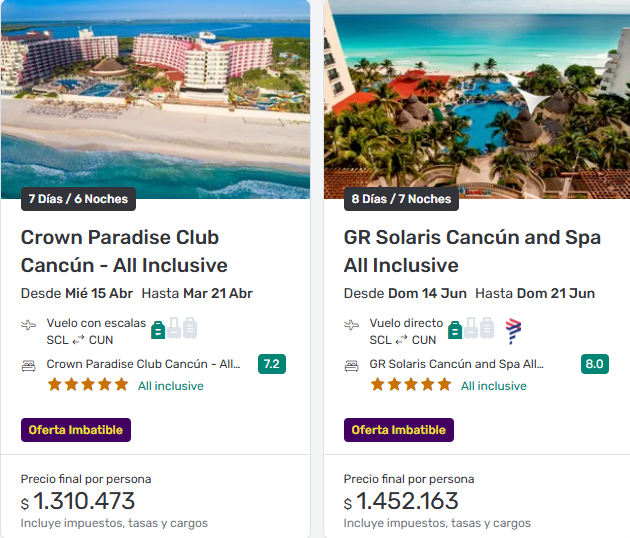Click Oferta Imbatible tag on Crown Paradise card

tap(76, 430)
